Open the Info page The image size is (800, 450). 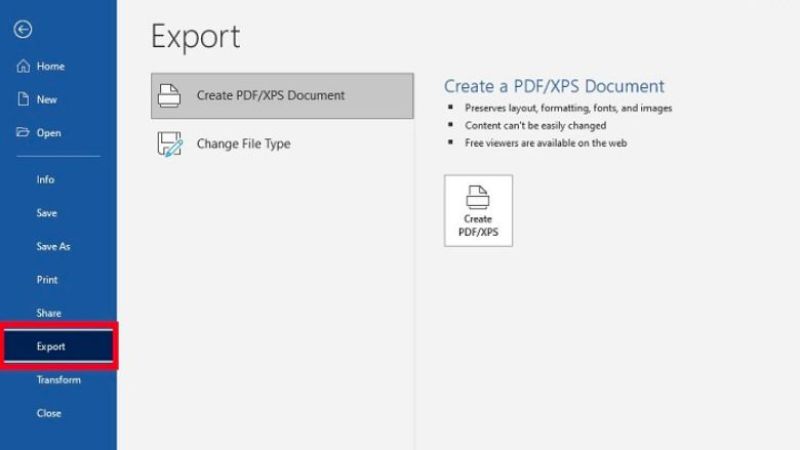[46, 180]
